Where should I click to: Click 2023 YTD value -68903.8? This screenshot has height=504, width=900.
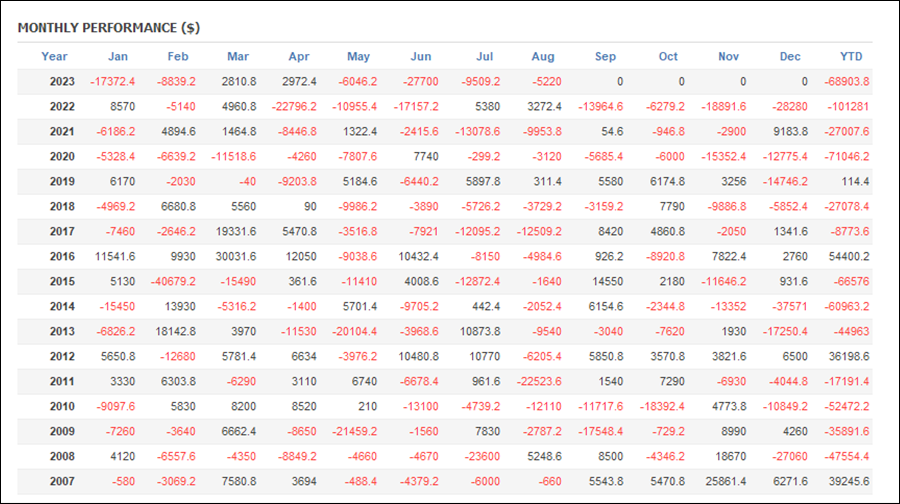(x=847, y=82)
